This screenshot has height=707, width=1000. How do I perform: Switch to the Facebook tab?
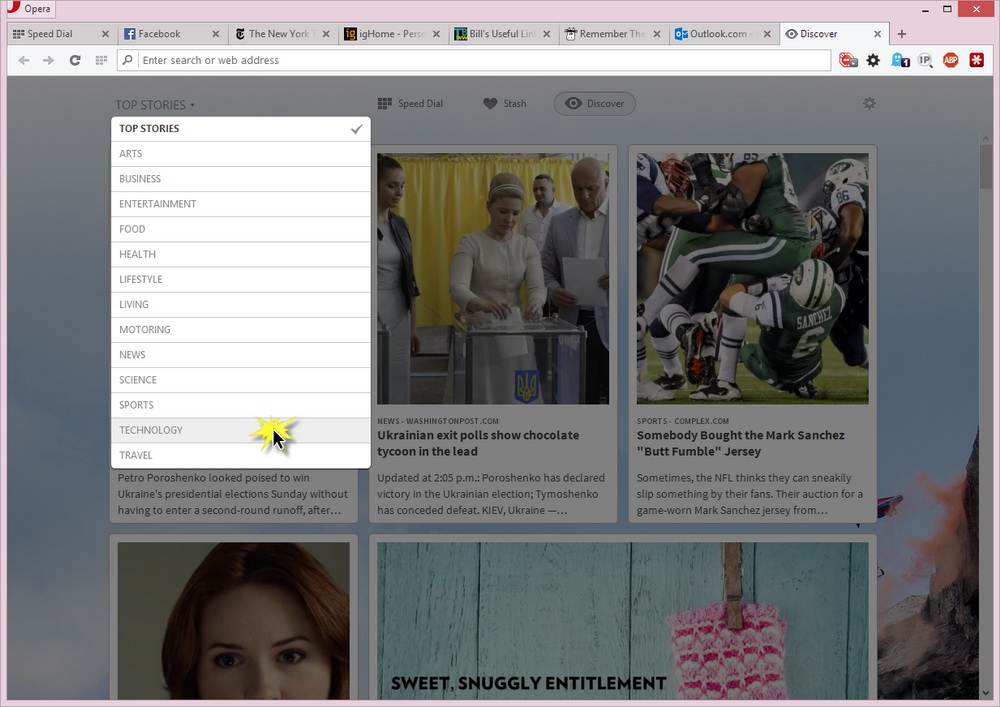coord(172,34)
